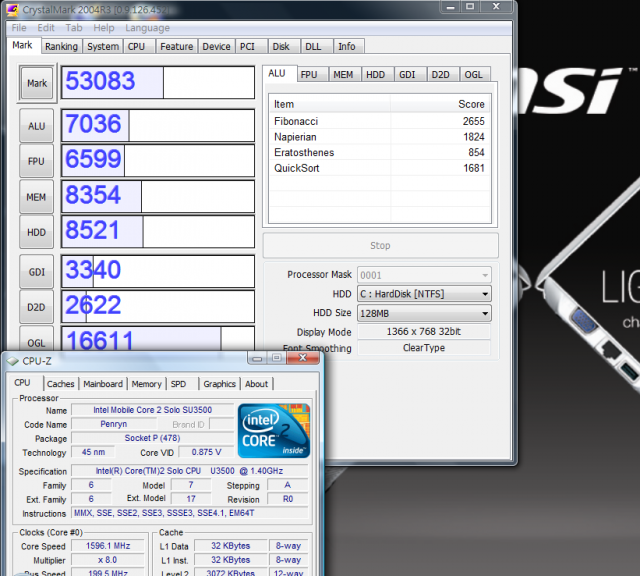640x576 pixels.
Task: Open the Device tab
Action: (x=216, y=47)
